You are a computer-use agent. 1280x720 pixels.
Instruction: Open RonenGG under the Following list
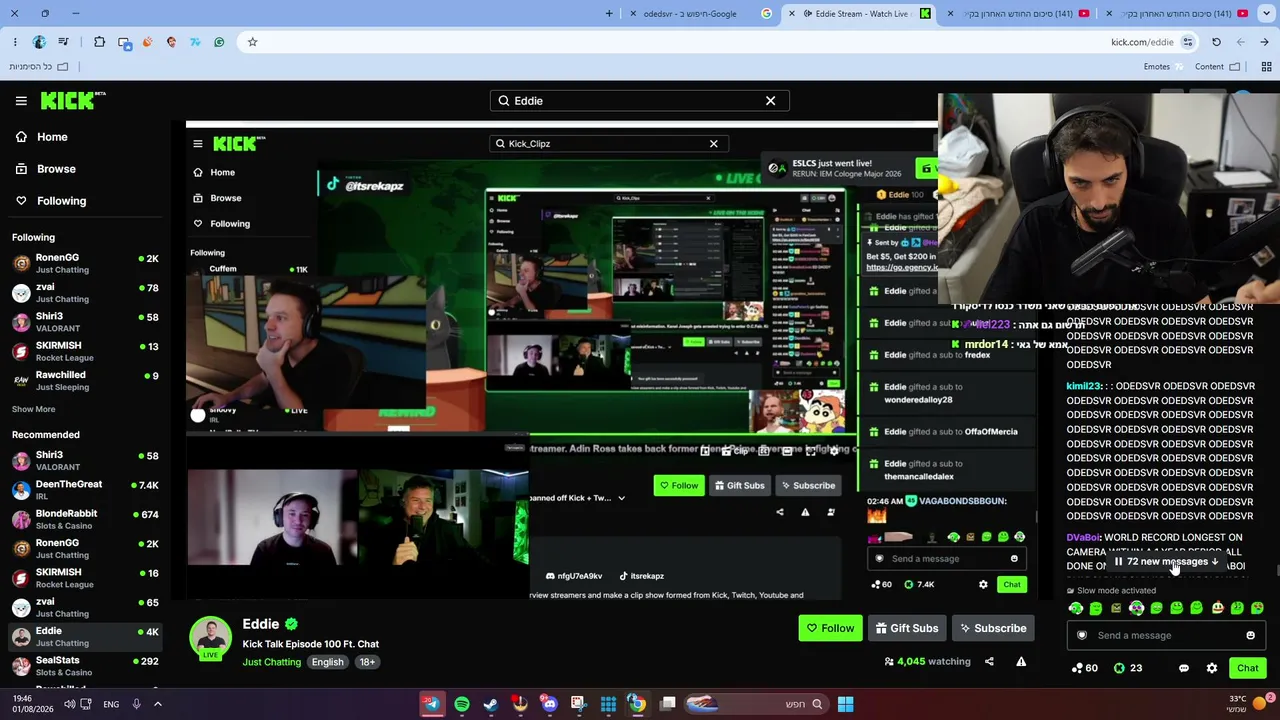tap(85, 263)
